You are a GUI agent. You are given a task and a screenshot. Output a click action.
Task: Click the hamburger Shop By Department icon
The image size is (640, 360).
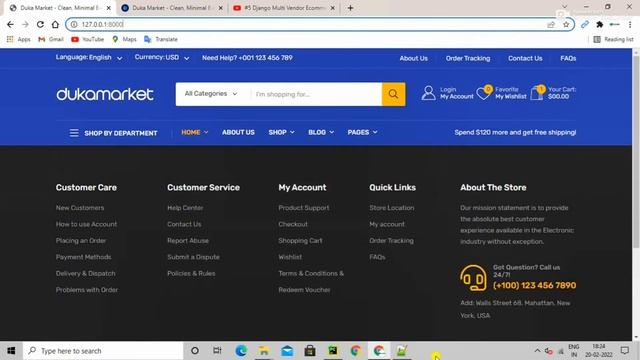tap(74, 133)
